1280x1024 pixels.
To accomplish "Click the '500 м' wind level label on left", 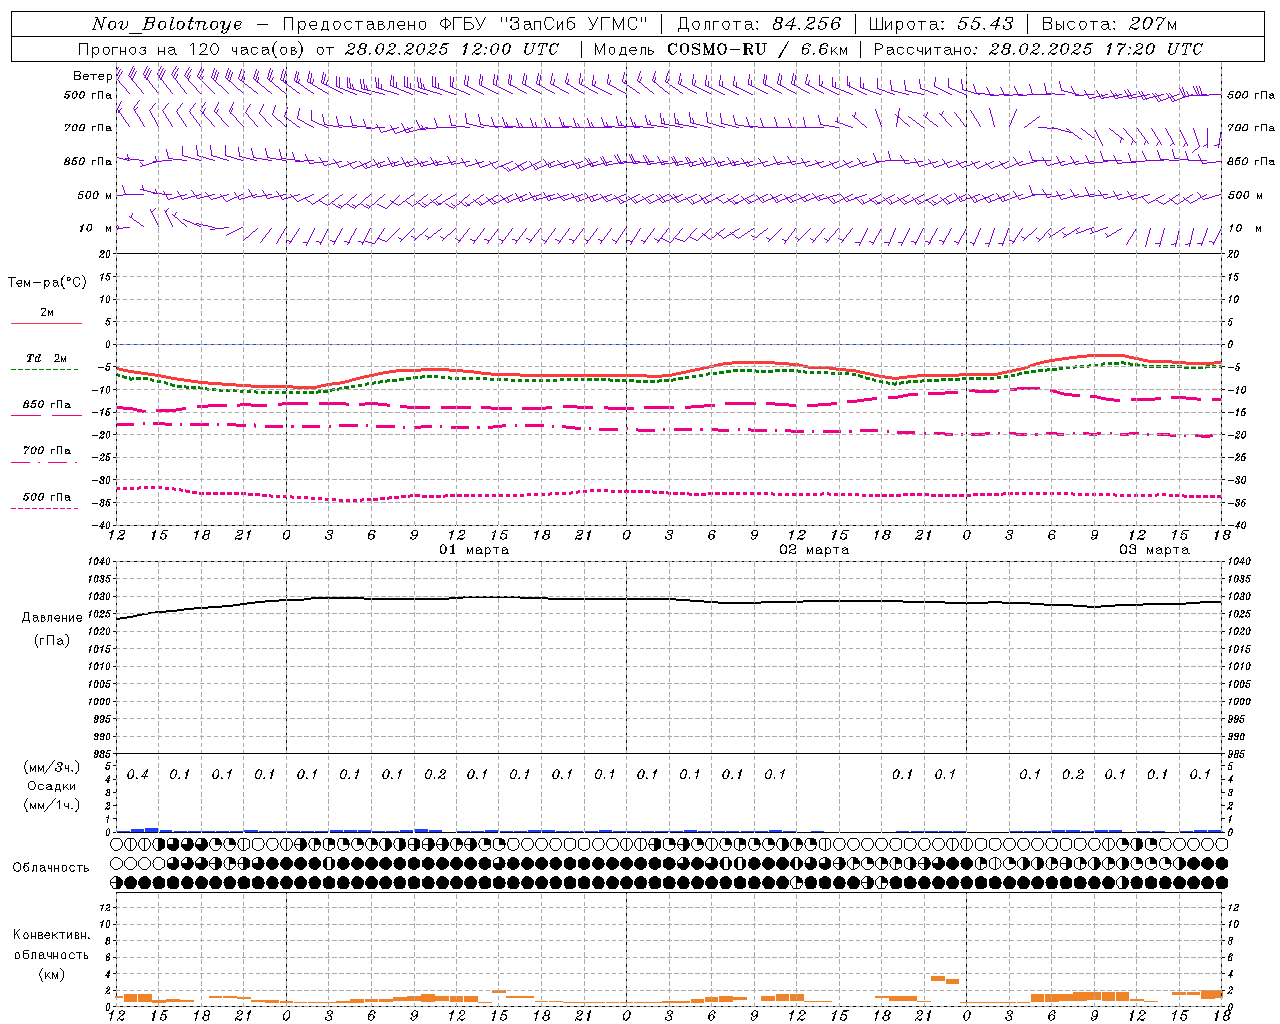I will [x=96, y=195].
